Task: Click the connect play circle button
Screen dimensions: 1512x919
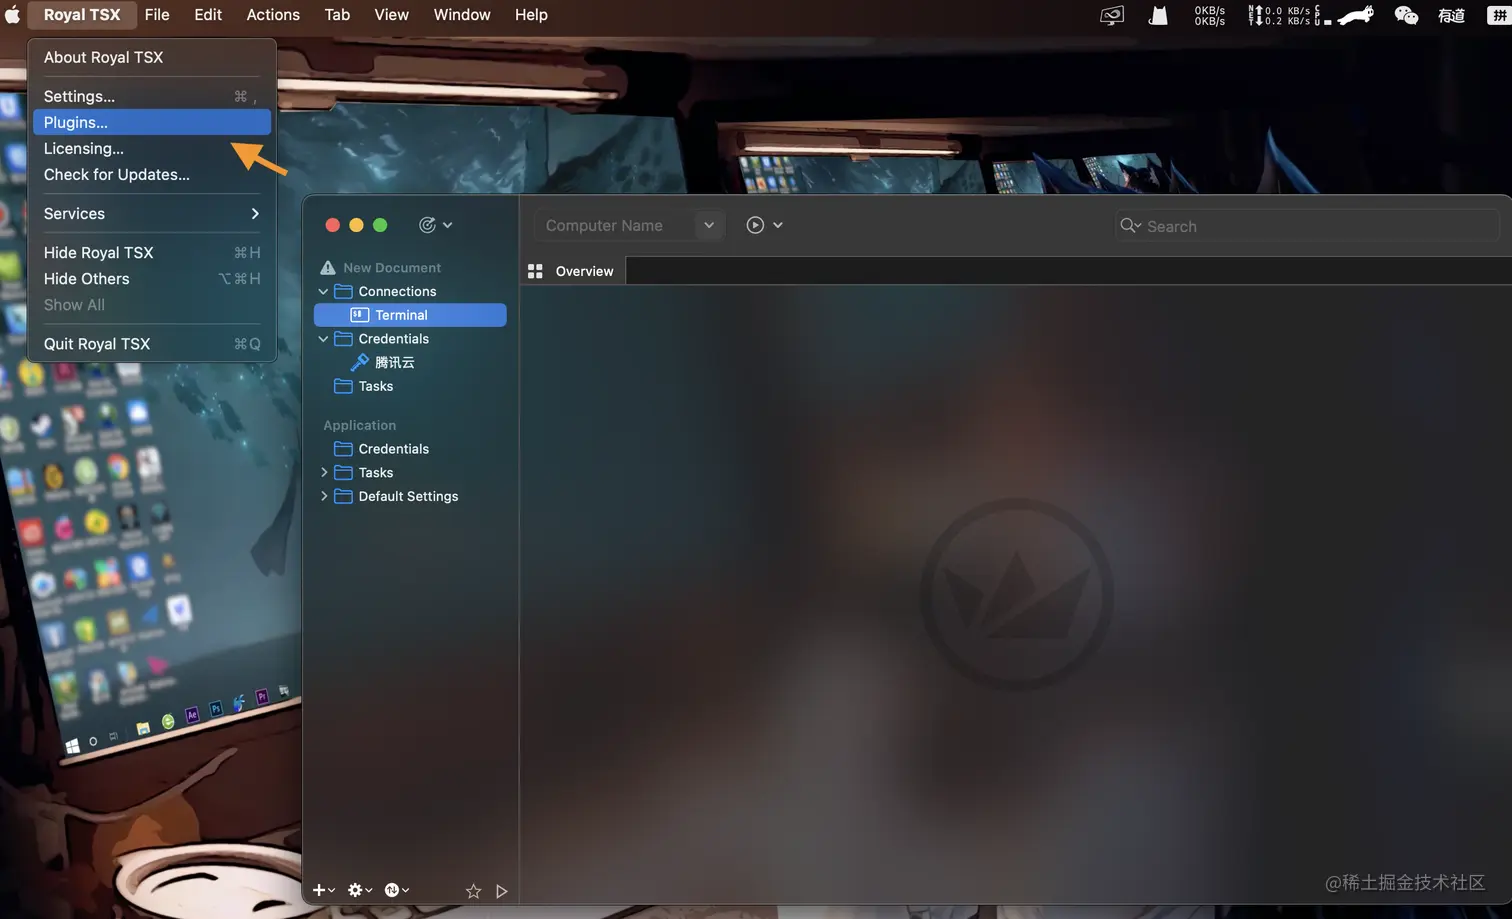Action: click(755, 225)
